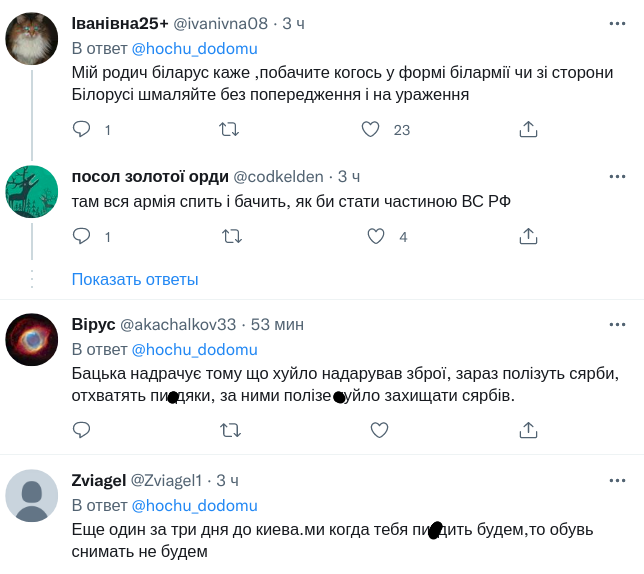The height and width of the screenshot is (574, 644).
Task: Open more options for Вірус tweet
Action: coord(618,324)
